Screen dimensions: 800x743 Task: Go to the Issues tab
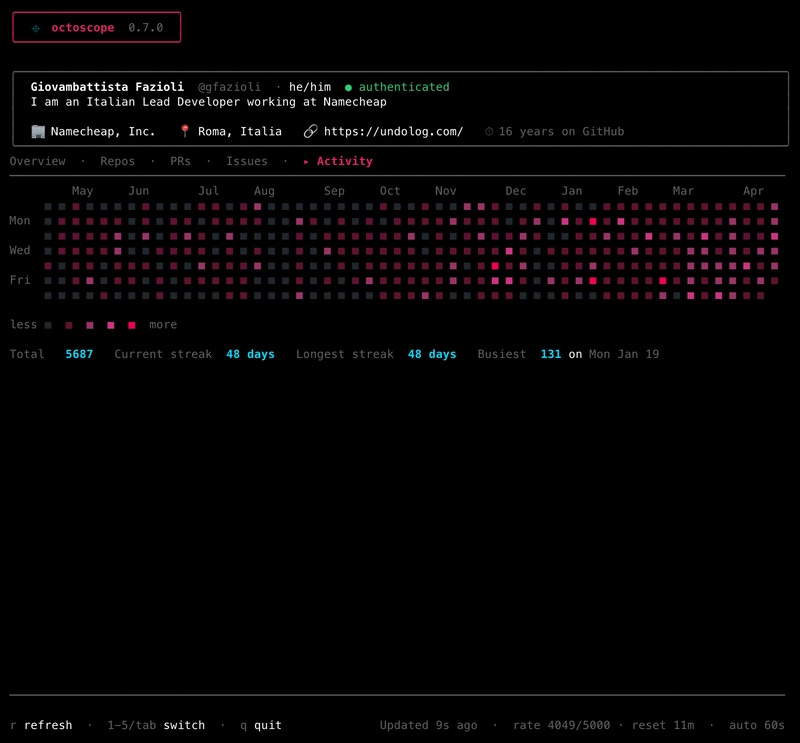[247, 161]
